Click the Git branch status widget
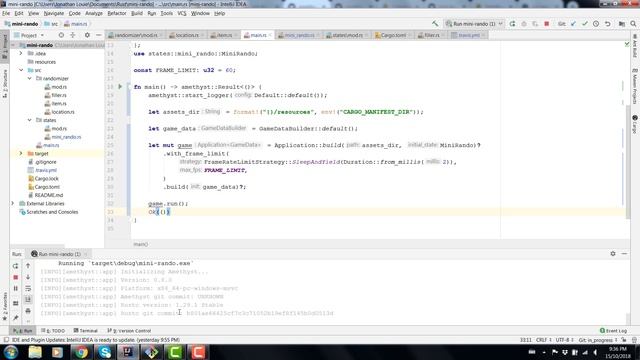The width and height of the screenshot is (640, 360). click(x=598, y=340)
